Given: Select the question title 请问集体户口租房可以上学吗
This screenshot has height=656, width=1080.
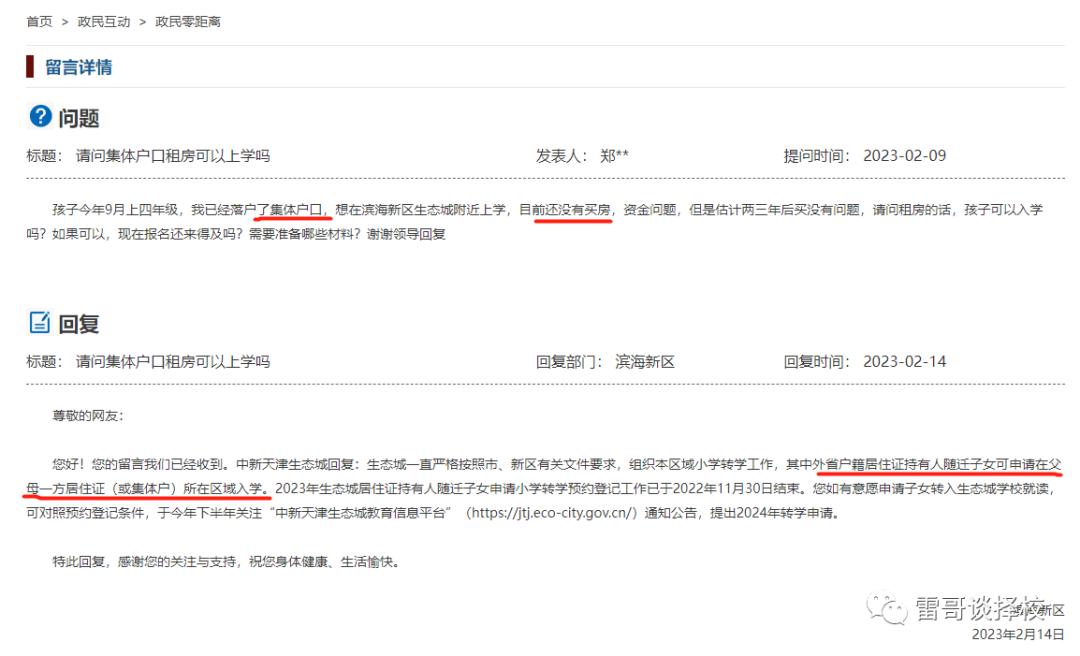Looking at the screenshot, I should click(x=177, y=155).
